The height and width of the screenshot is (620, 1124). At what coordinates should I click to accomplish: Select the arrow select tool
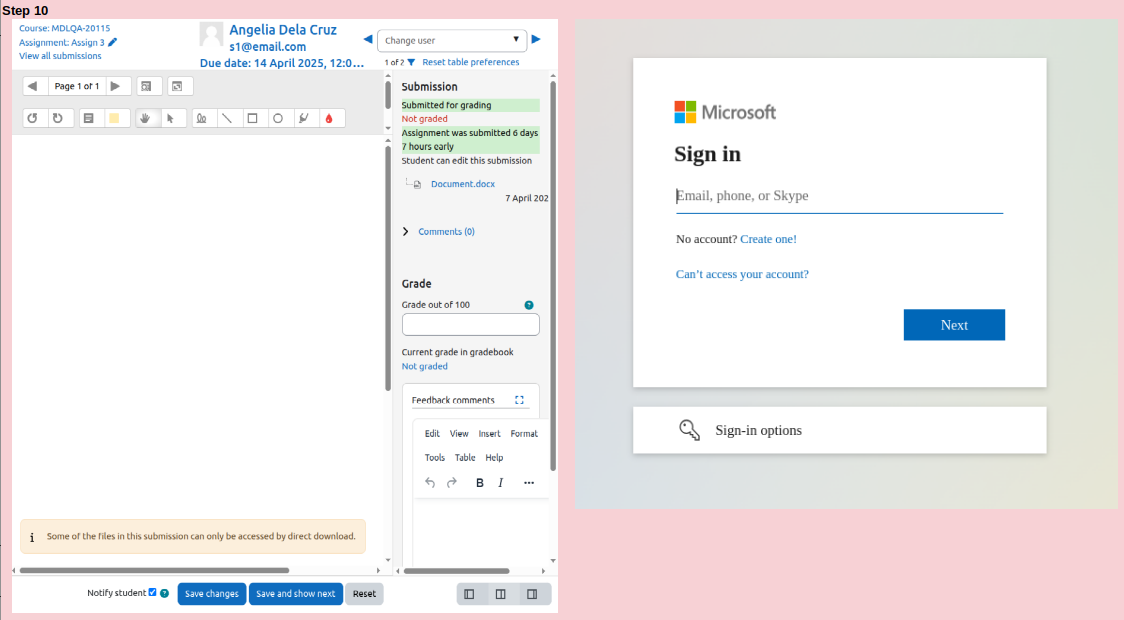tap(171, 118)
